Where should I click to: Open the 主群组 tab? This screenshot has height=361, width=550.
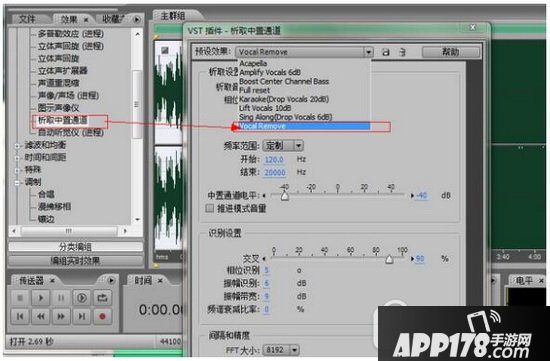pyautogui.click(x=173, y=16)
